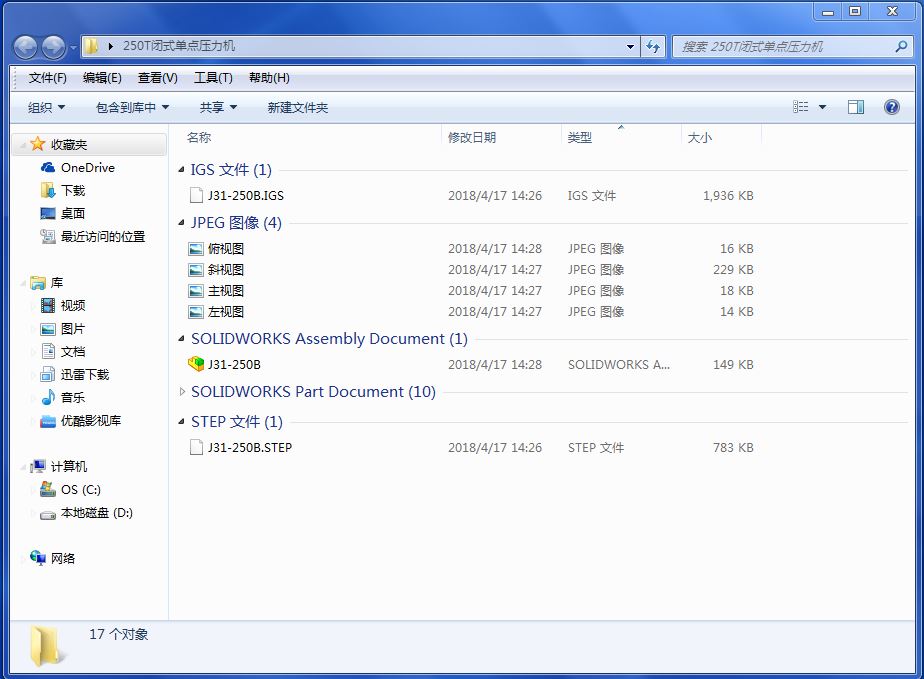Image resolution: width=924 pixels, height=679 pixels.
Task: Open the 工具(T) menu
Action: coord(213,77)
